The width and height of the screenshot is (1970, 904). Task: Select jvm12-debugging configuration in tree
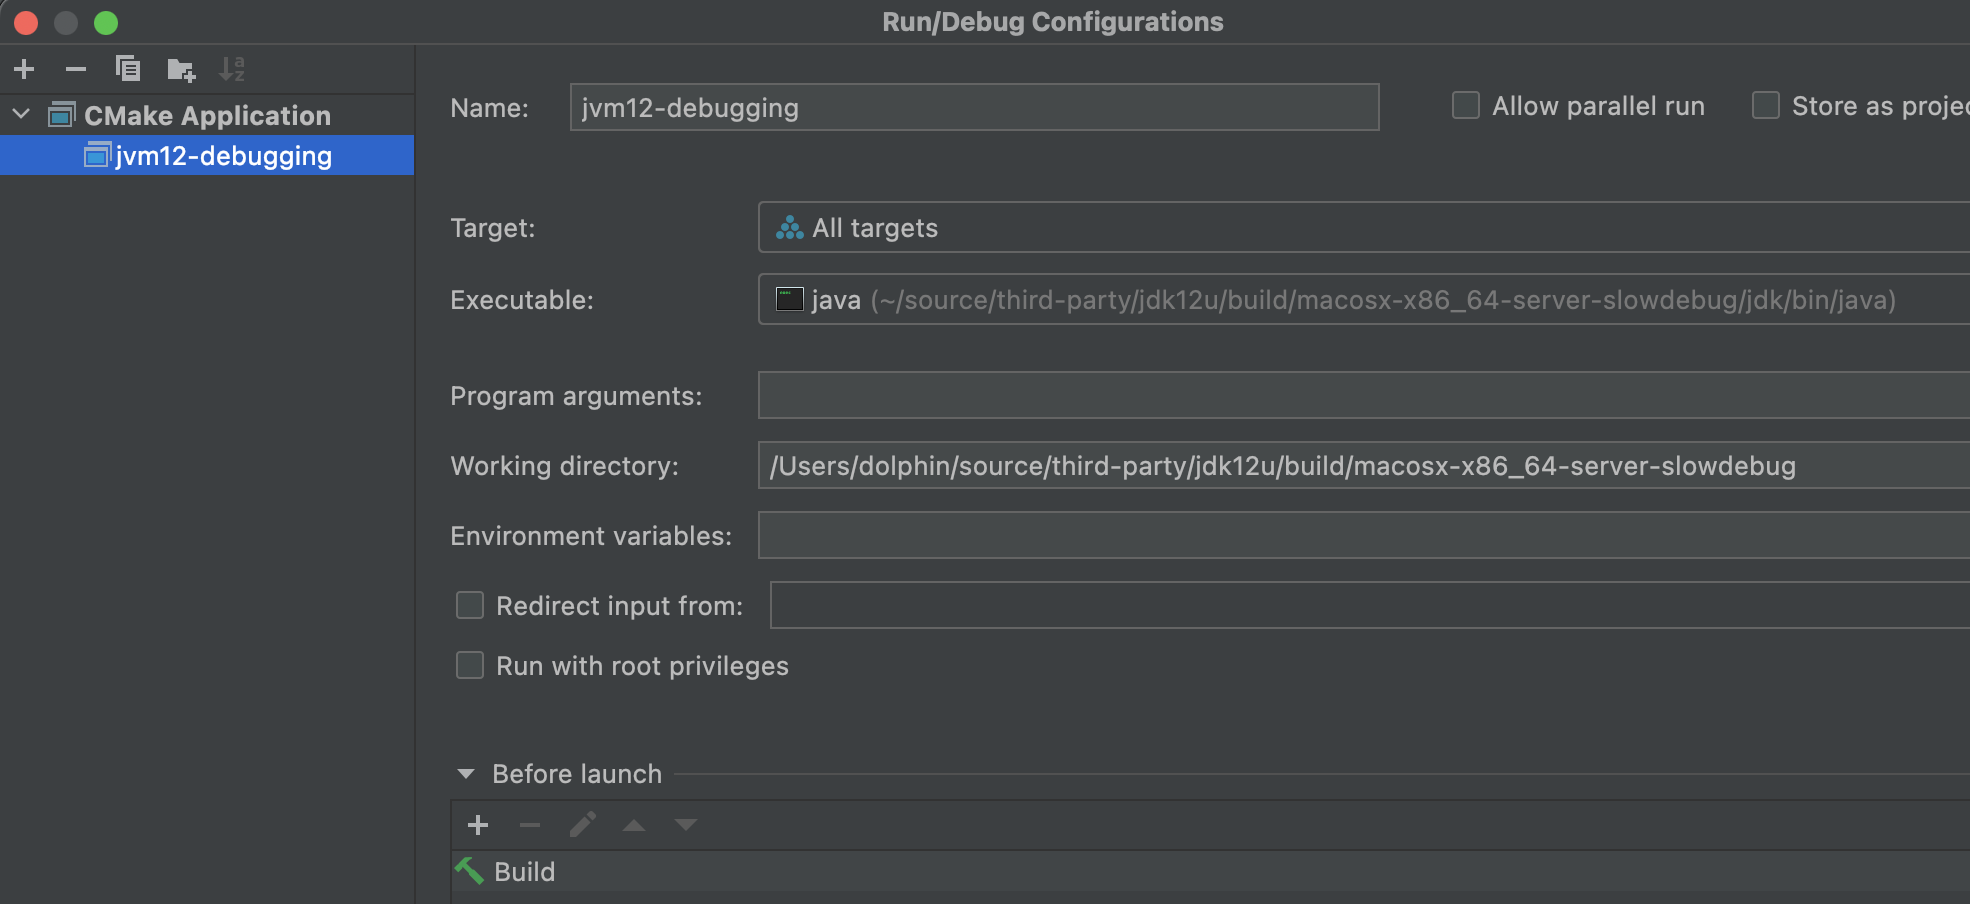pyautogui.click(x=223, y=156)
